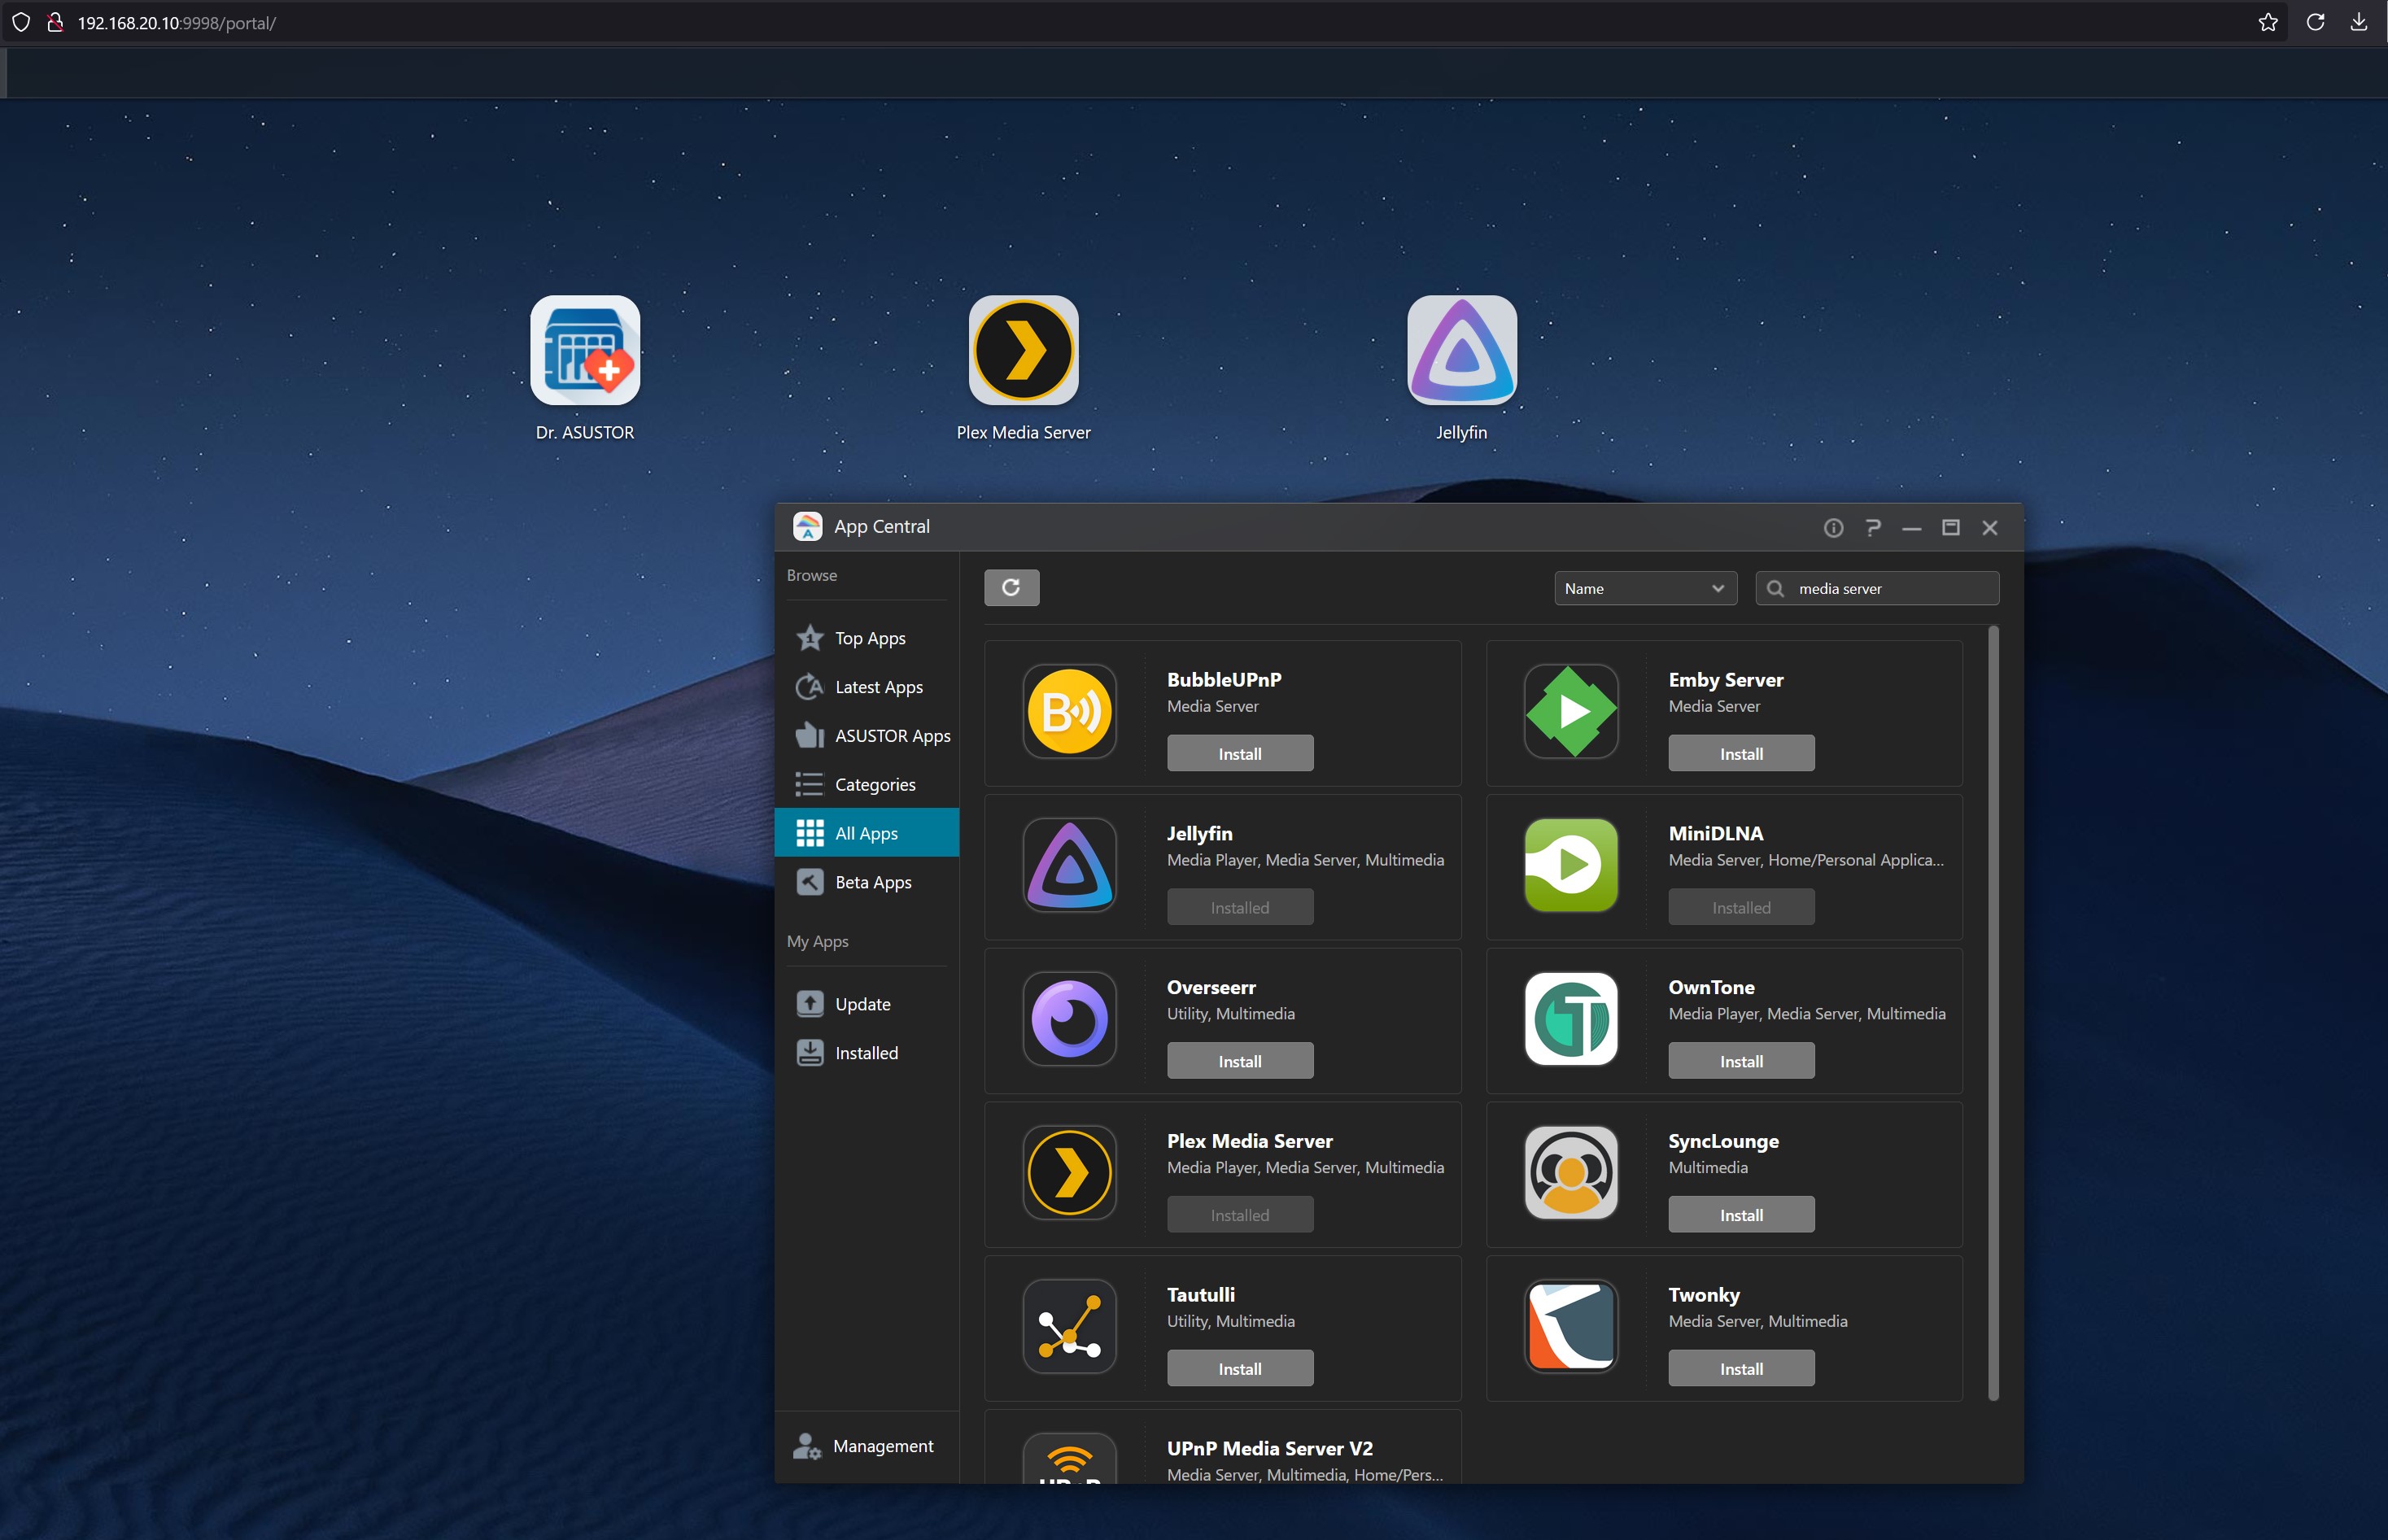Launch Plex Media Server desktop icon
The height and width of the screenshot is (1540, 2388).
tap(1023, 351)
